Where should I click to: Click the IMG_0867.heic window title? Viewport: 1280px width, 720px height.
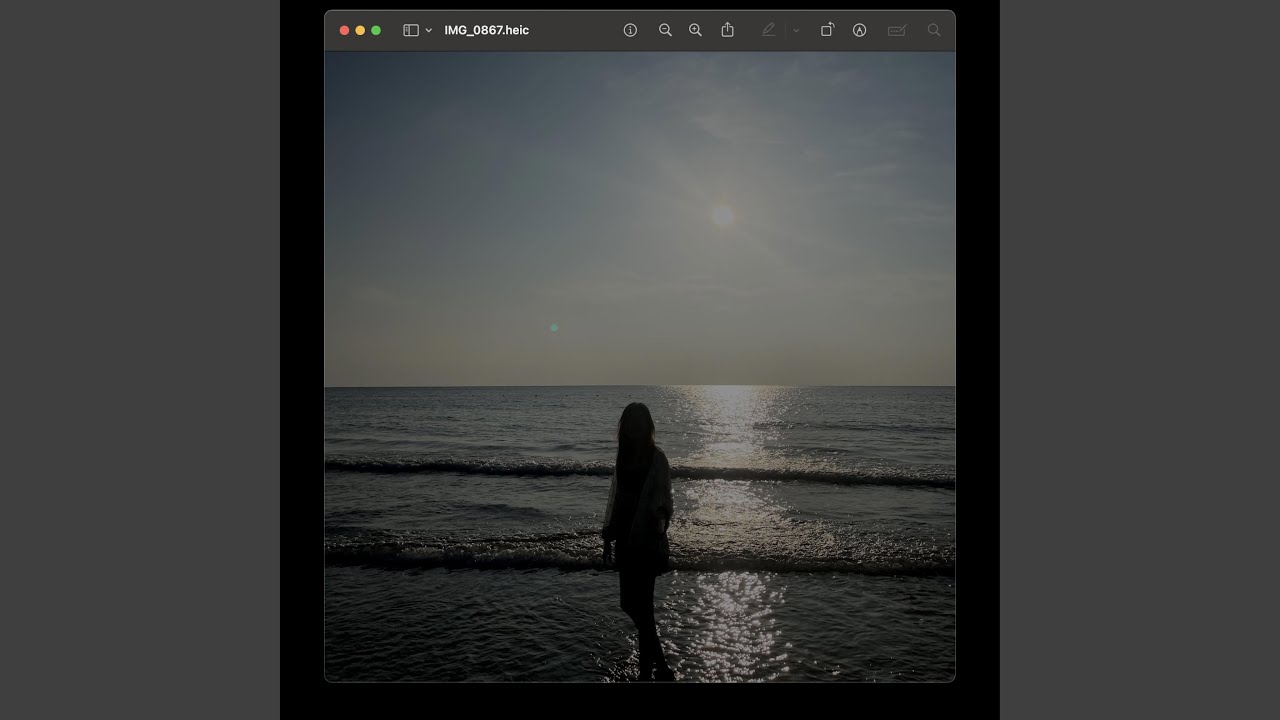tap(486, 30)
